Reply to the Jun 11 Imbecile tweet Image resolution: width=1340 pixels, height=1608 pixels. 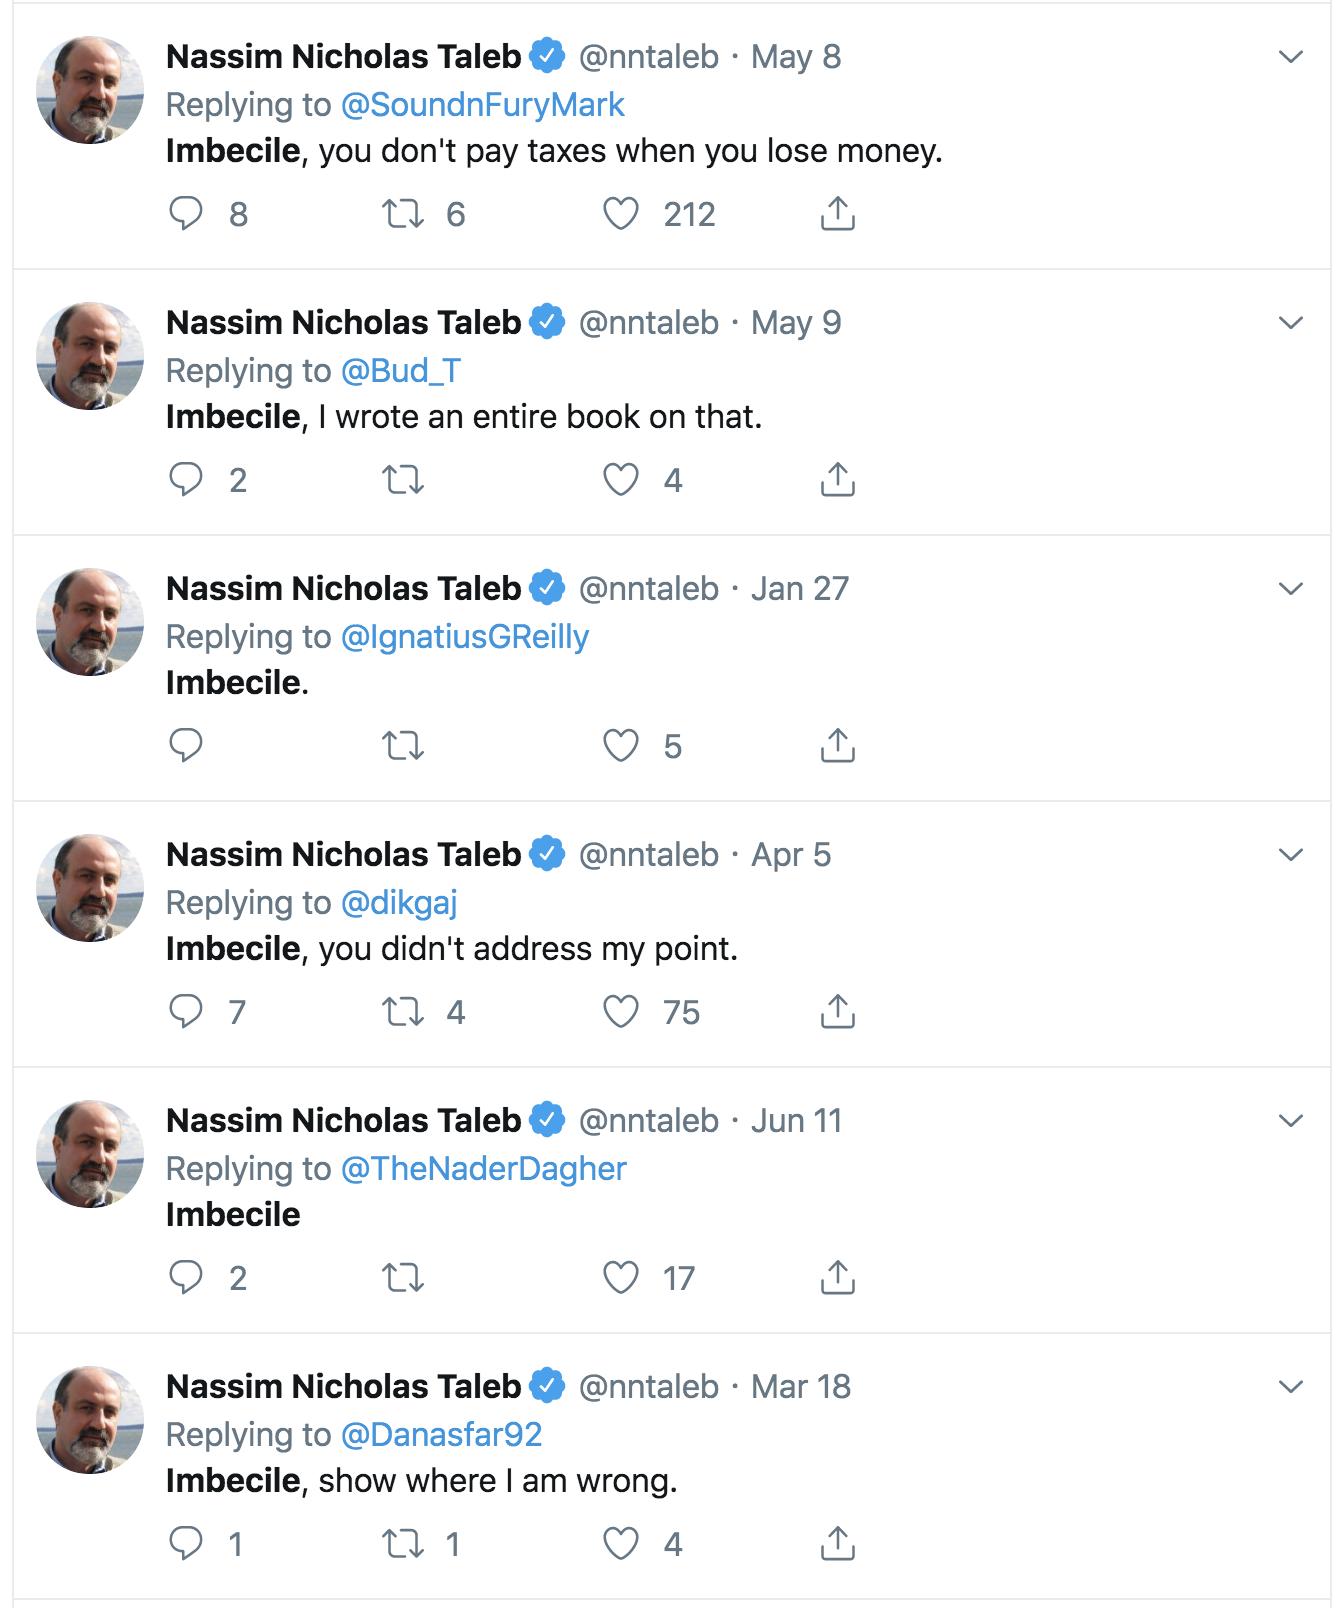186,1278
